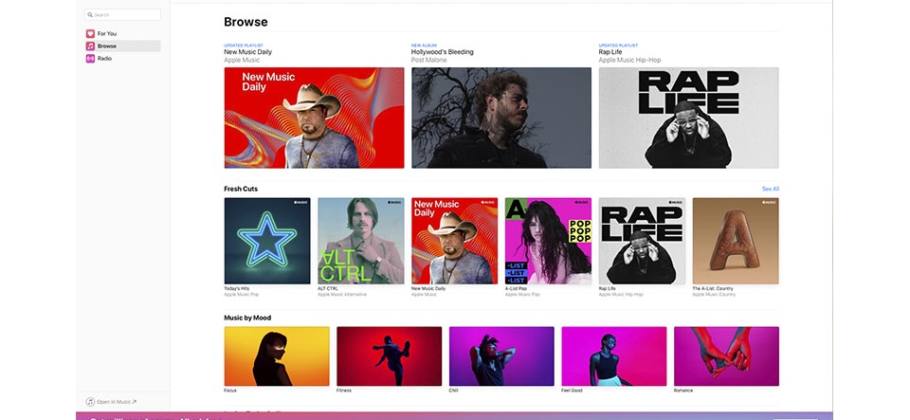Click Post Malone artist name
This screenshot has height=420, width=910.
point(429,60)
